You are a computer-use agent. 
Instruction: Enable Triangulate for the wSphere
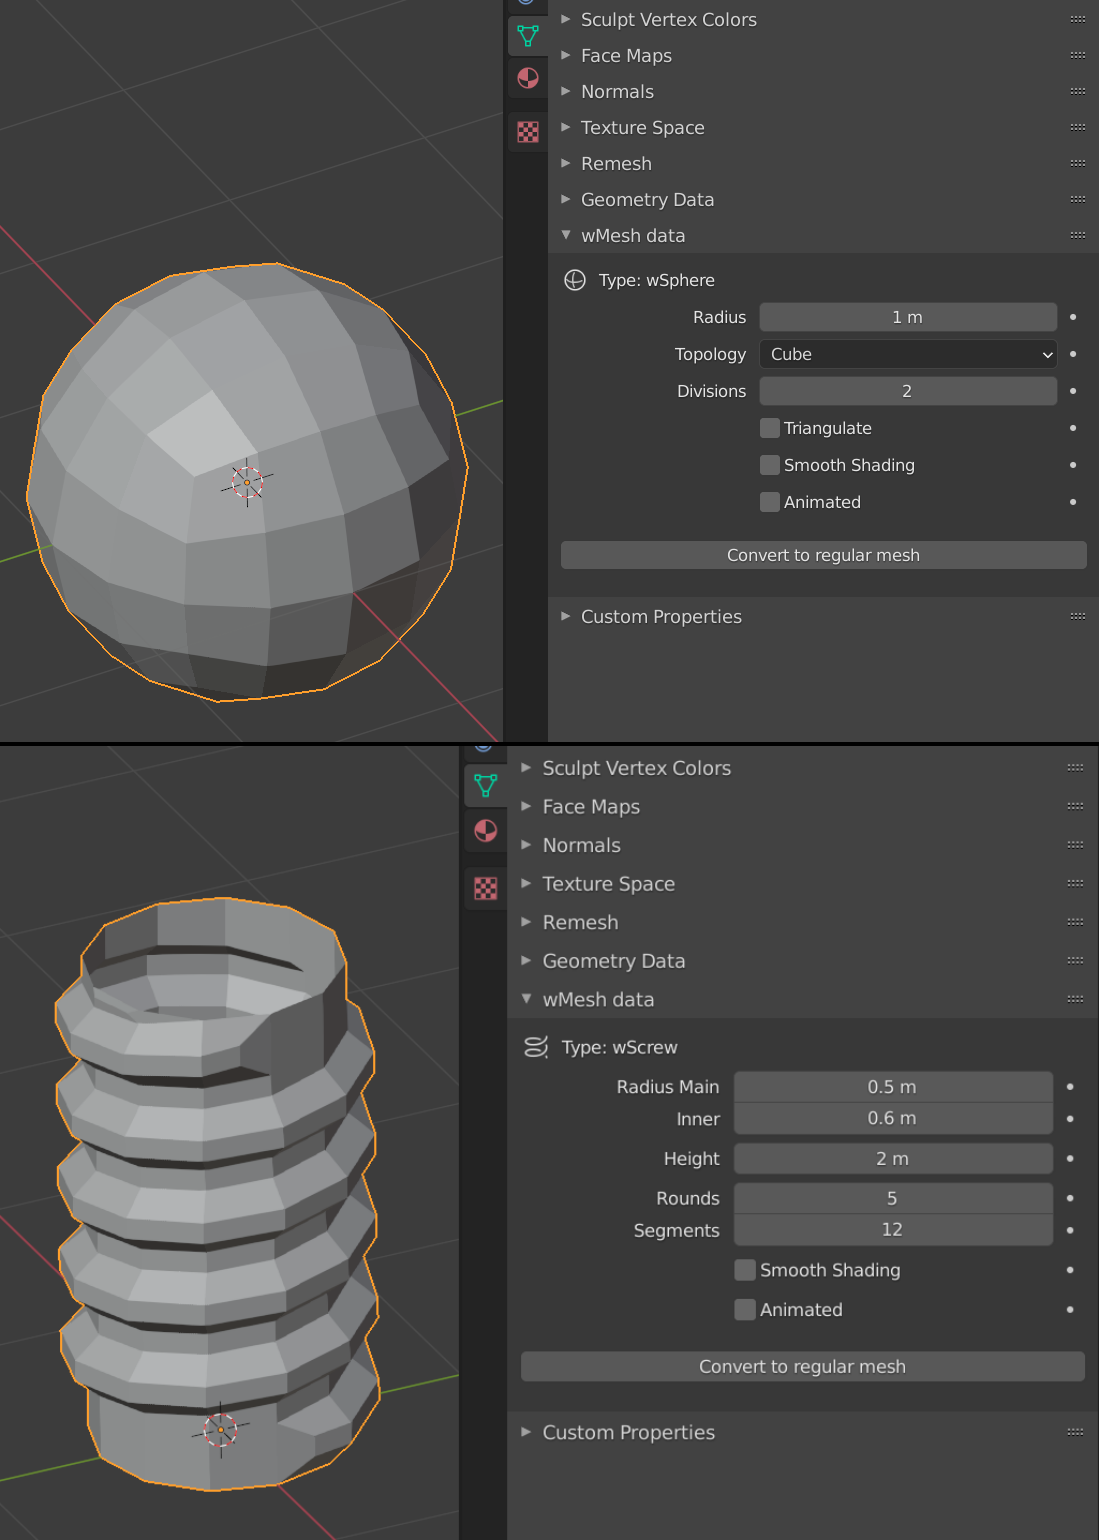769,428
